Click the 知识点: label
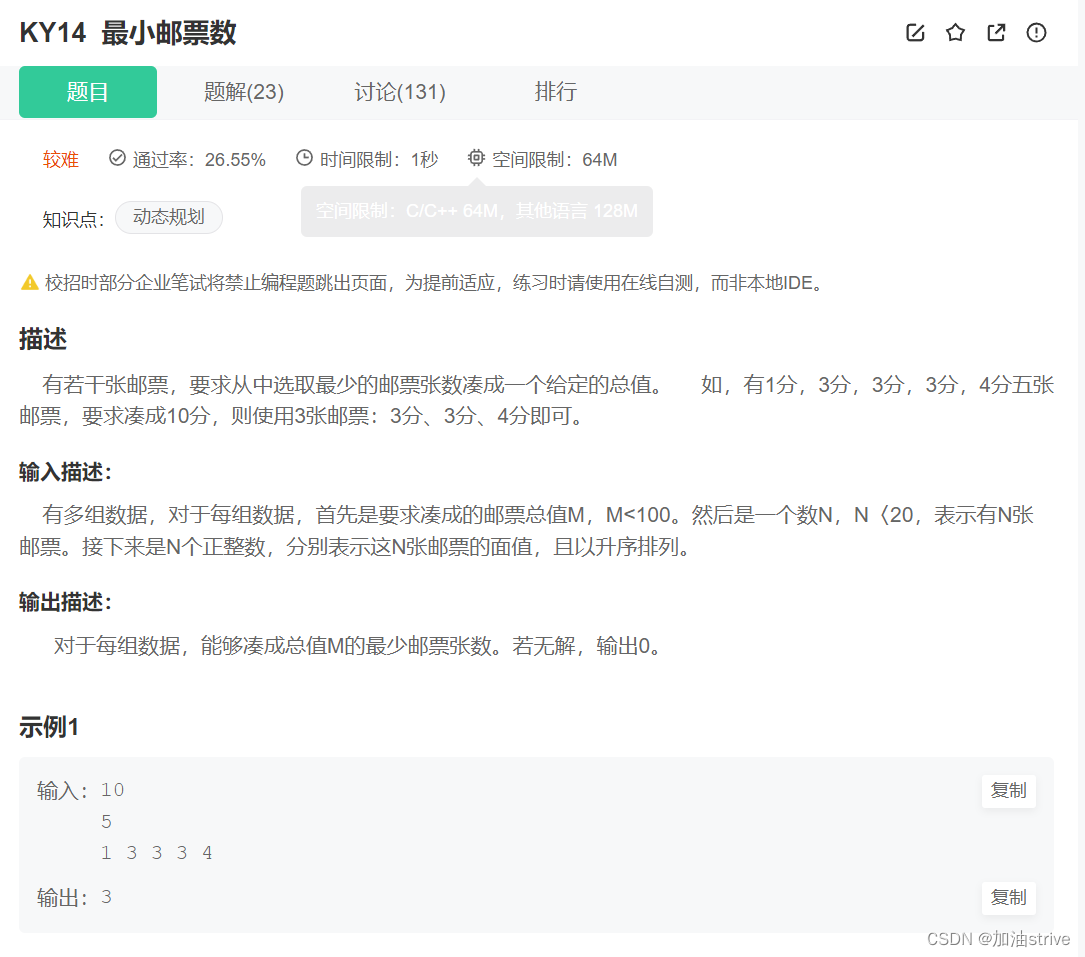 click(x=73, y=219)
